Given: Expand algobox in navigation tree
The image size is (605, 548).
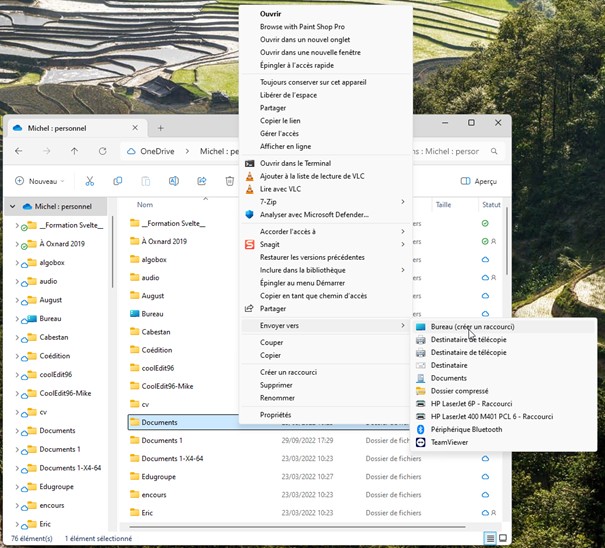Looking at the screenshot, I should pyautogui.click(x=17, y=263).
